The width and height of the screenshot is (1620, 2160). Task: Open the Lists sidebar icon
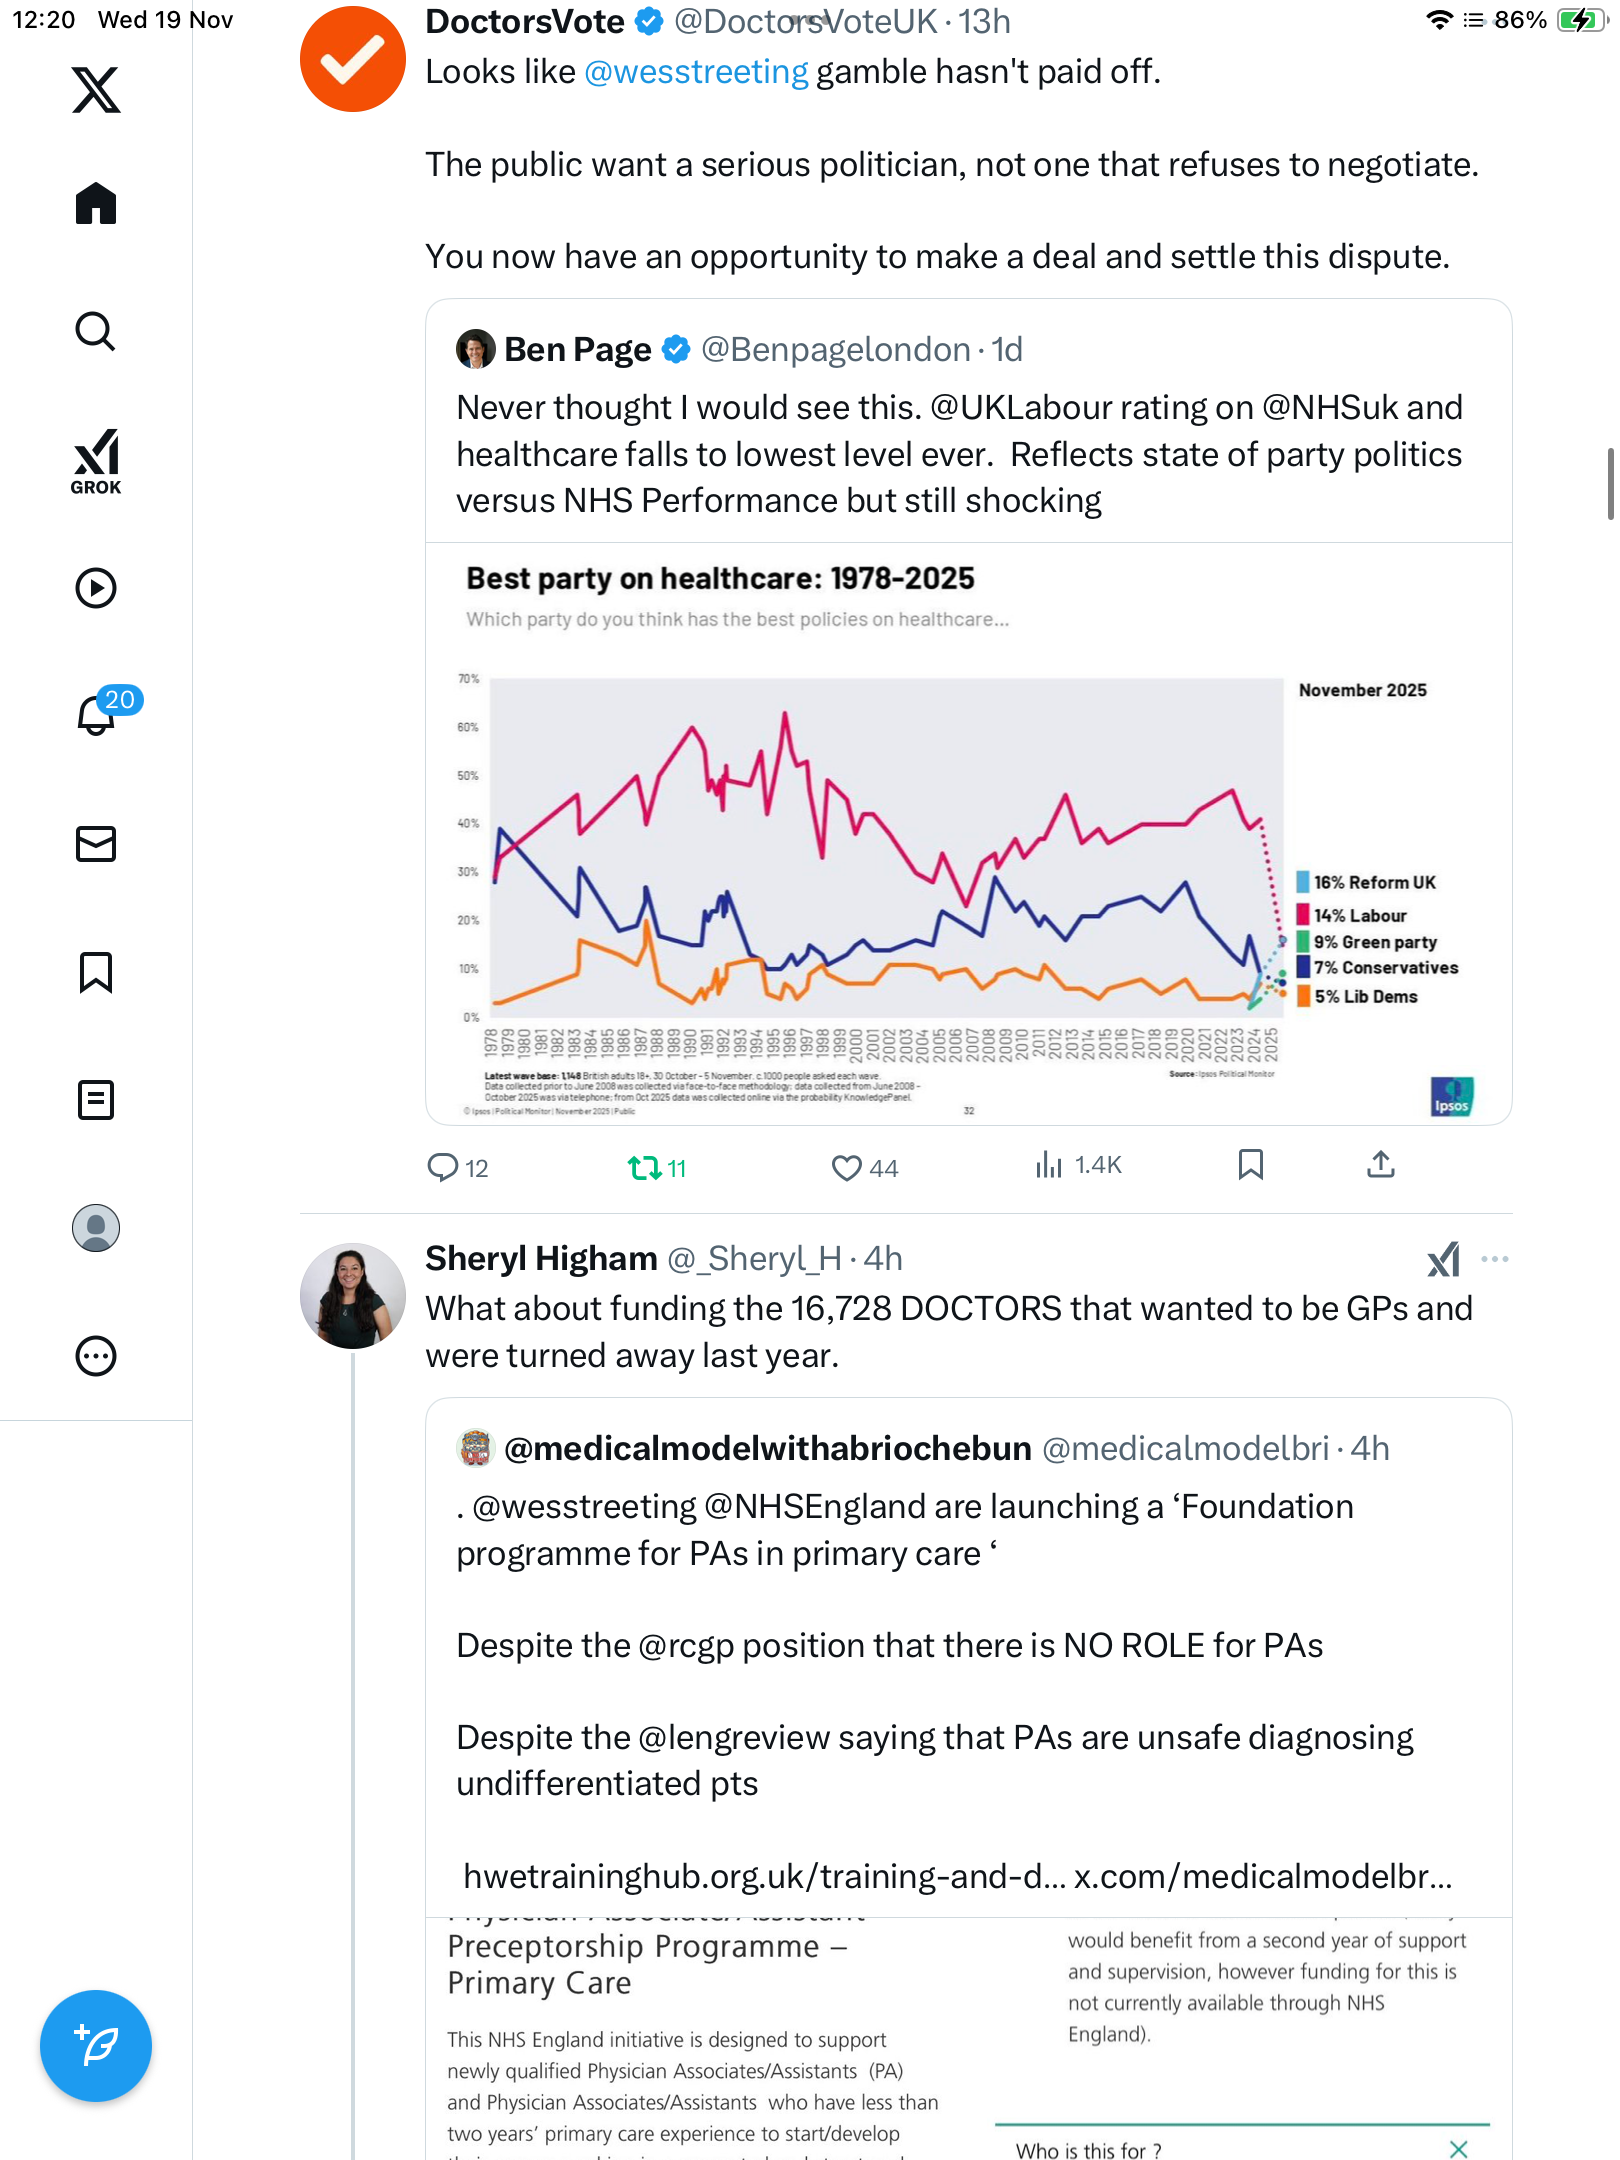pyautogui.click(x=96, y=1100)
